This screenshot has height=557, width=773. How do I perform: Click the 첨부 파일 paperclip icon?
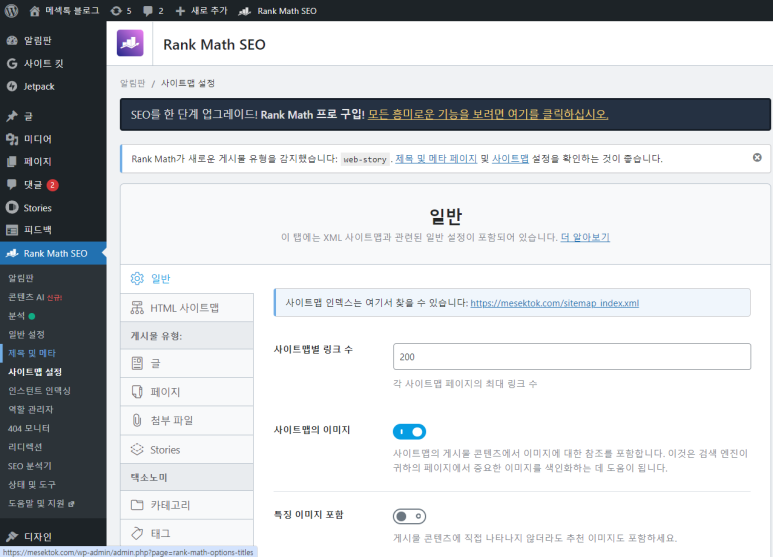point(137,420)
